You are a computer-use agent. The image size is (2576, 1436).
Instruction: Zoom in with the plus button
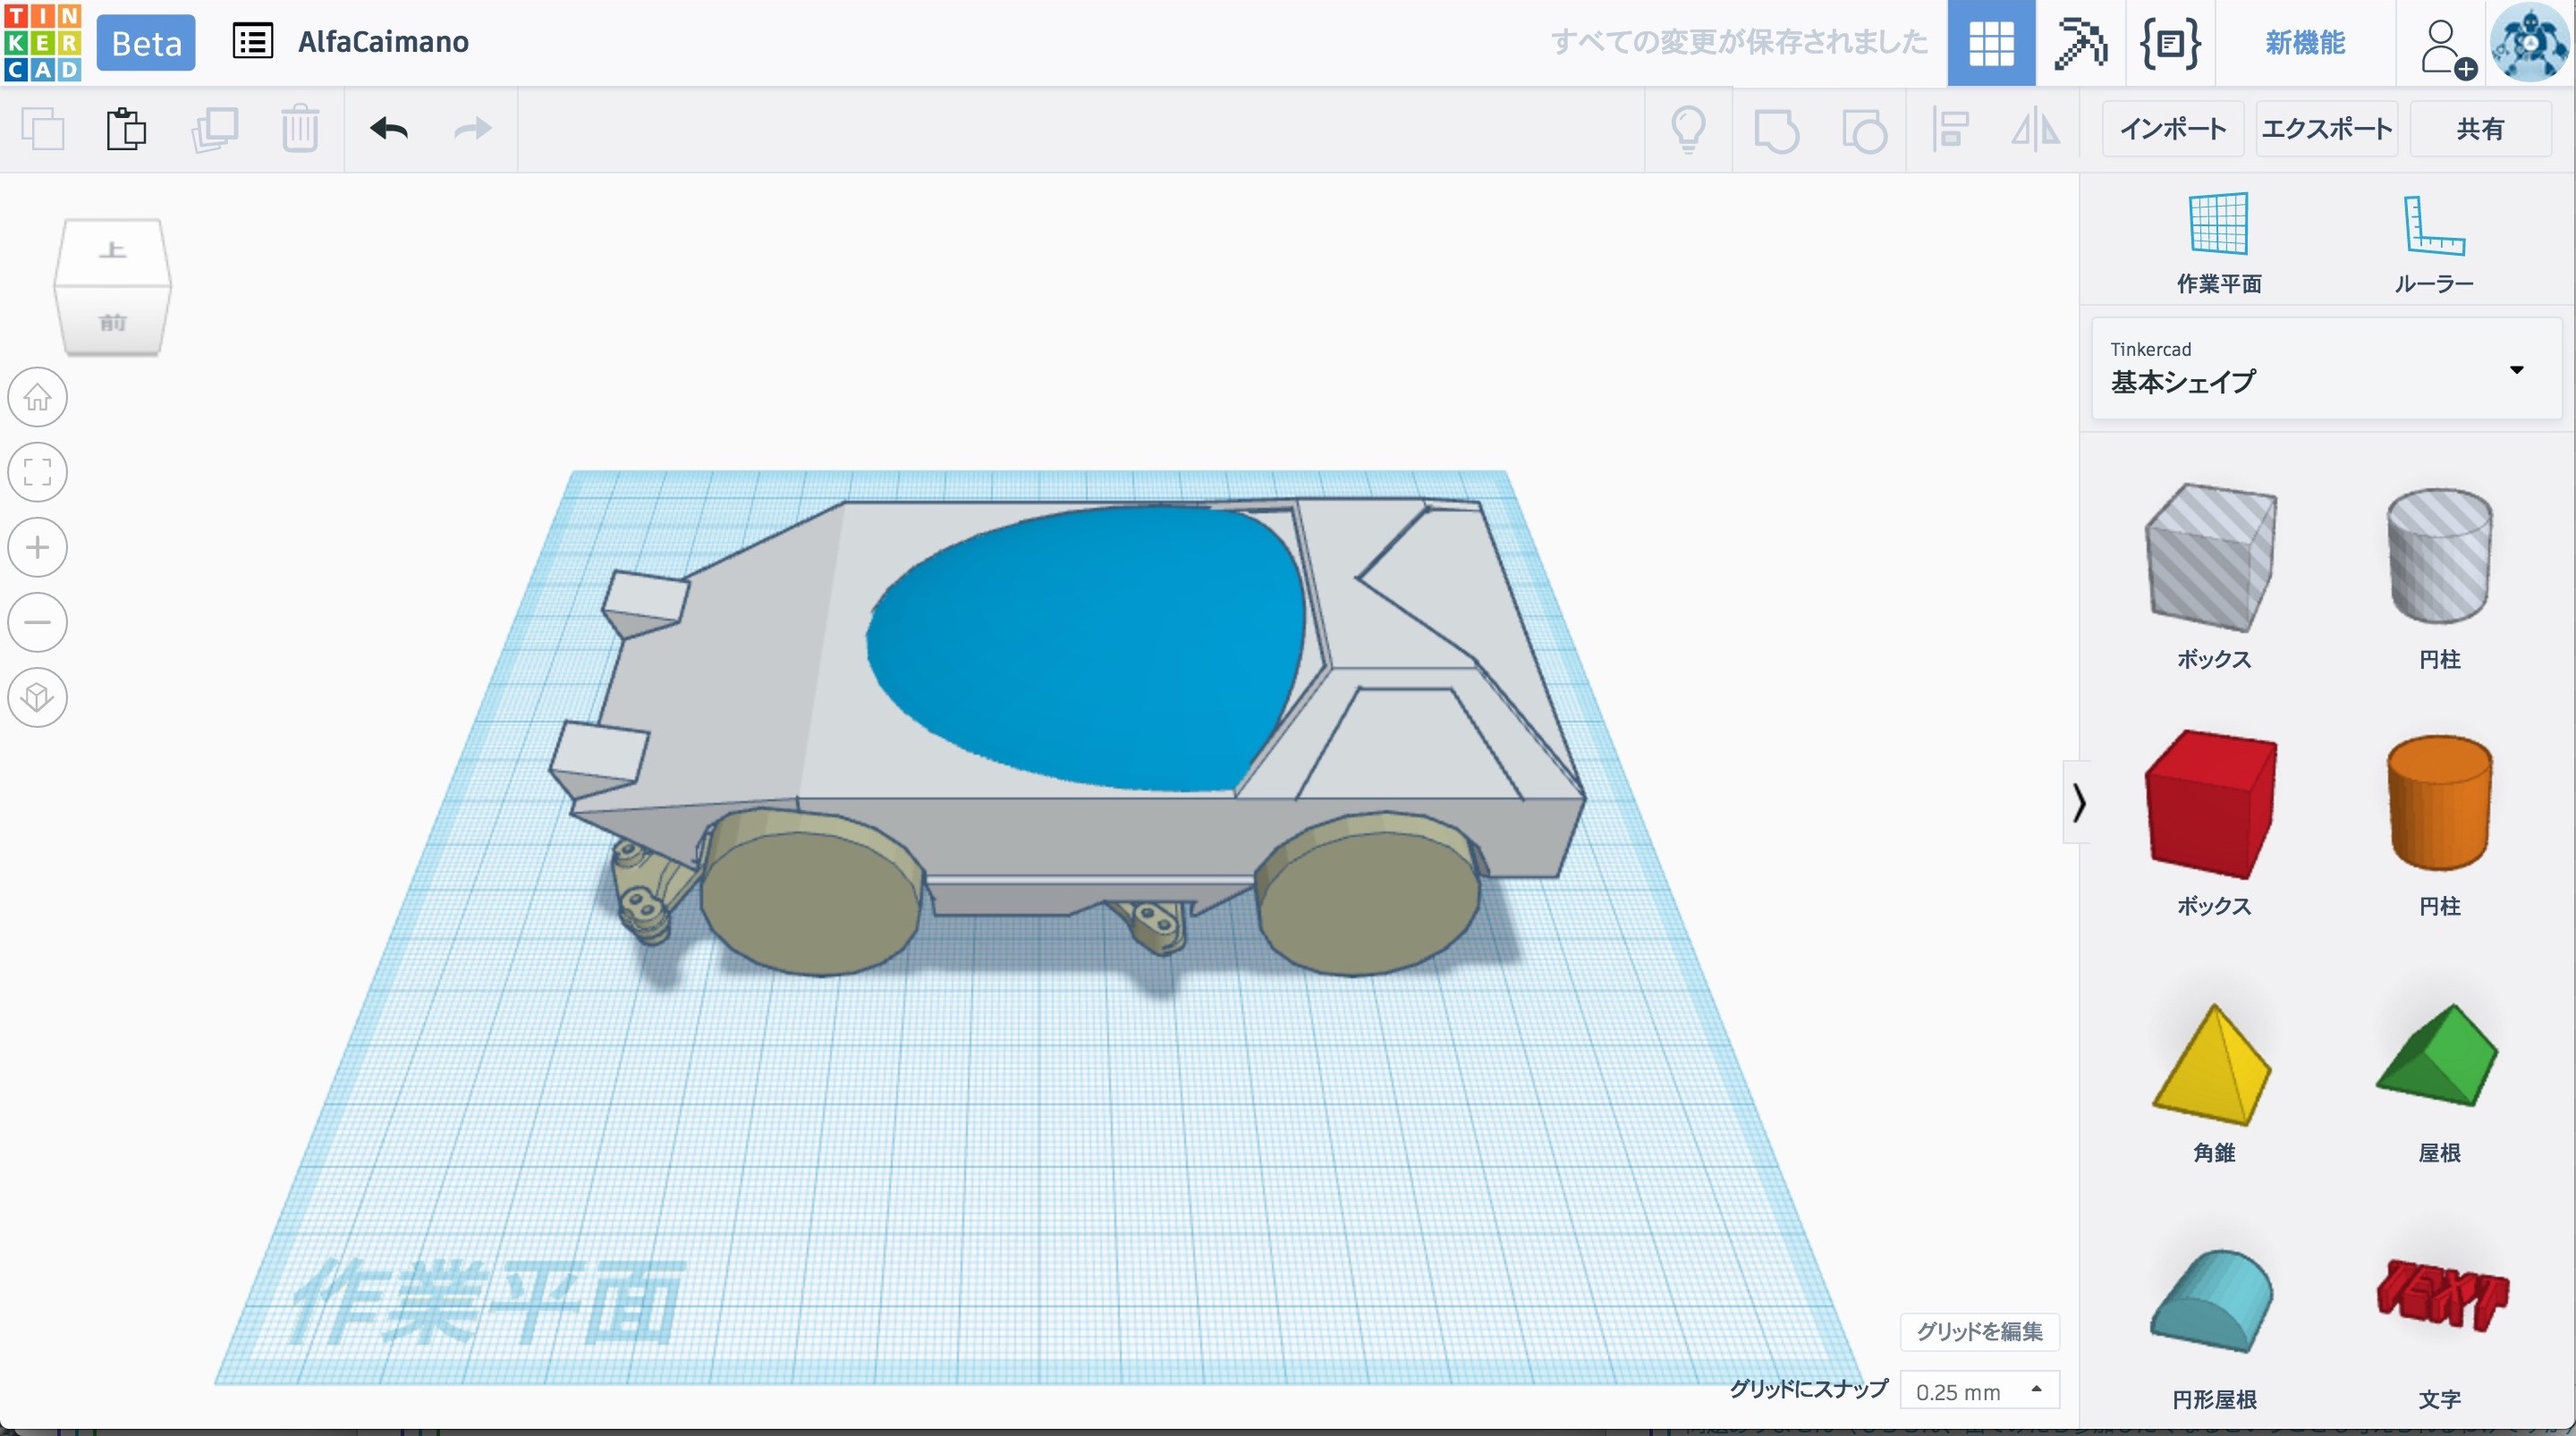click(38, 547)
